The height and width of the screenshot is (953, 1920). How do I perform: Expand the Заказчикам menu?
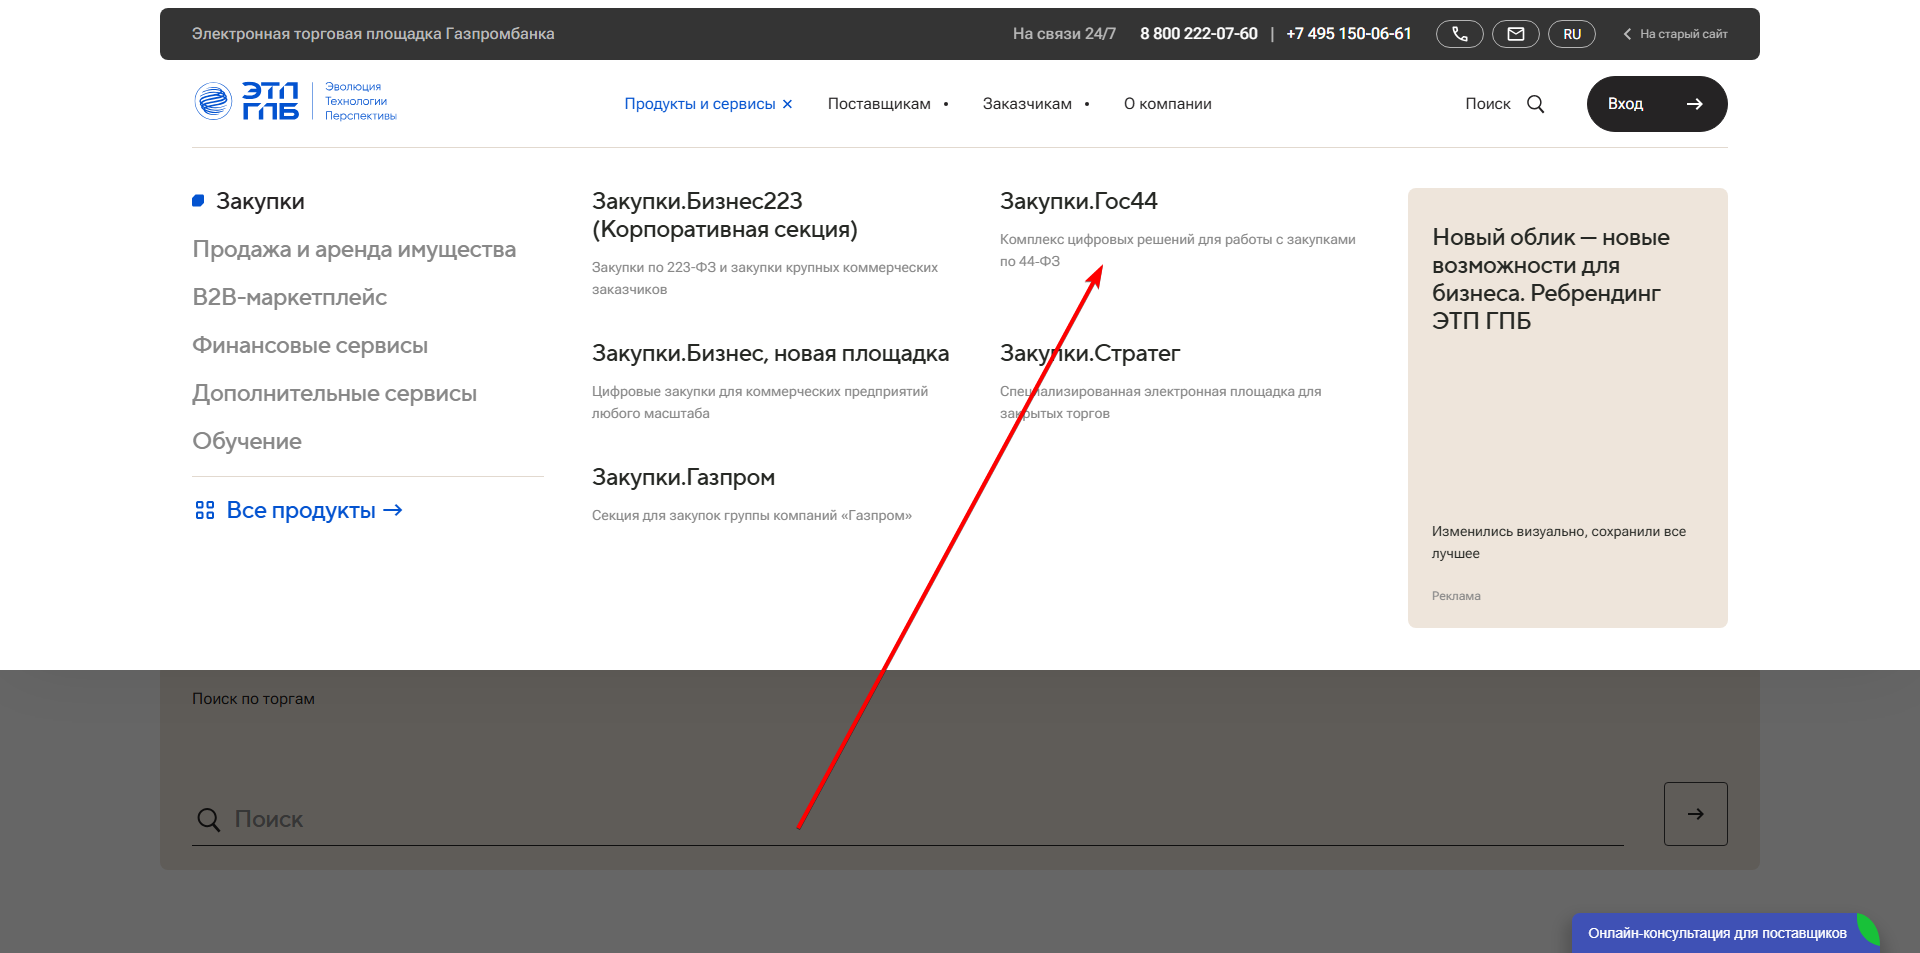[1036, 104]
